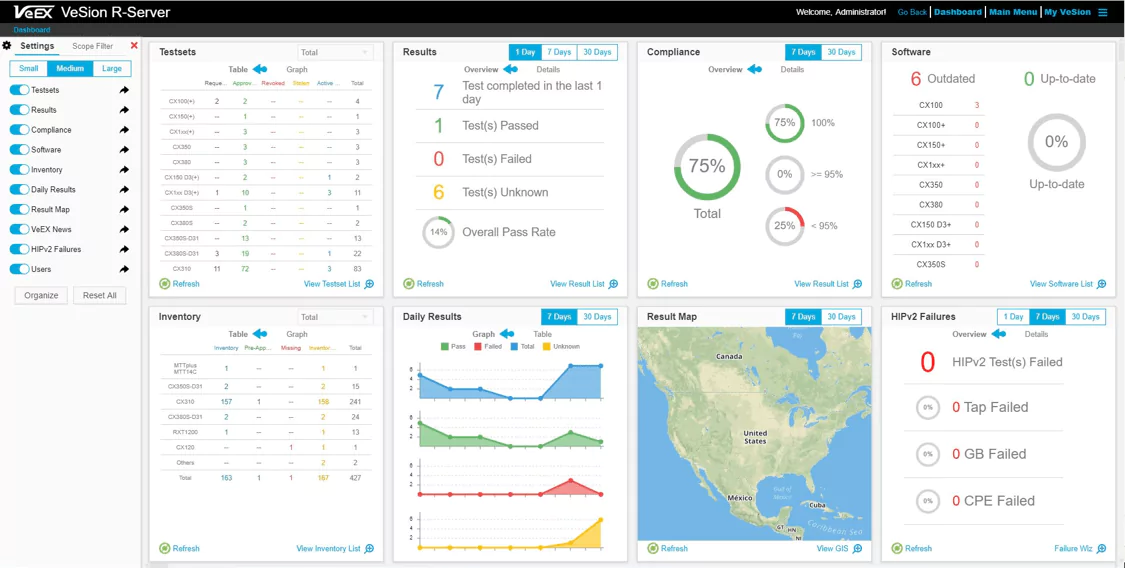
Task: Click the share arrow next to Result Map
Action: (x=124, y=209)
